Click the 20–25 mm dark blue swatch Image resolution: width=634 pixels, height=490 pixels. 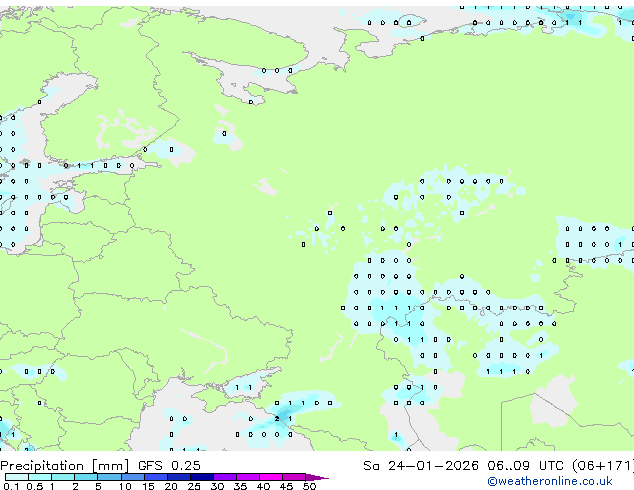coord(178,477)
